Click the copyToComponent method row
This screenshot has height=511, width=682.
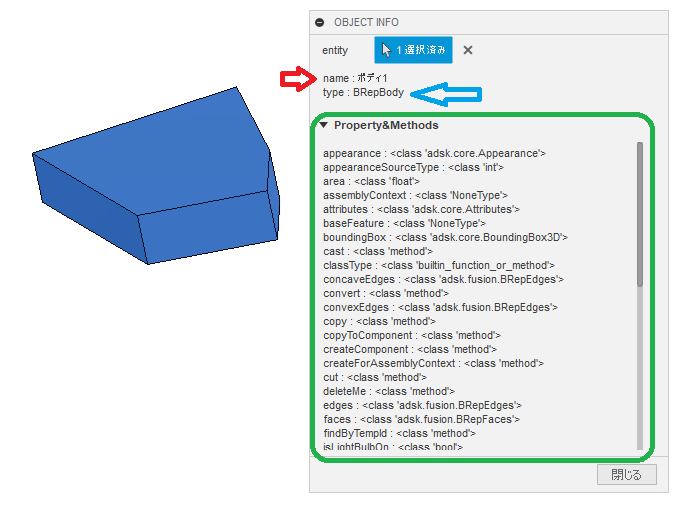(412, 335)
